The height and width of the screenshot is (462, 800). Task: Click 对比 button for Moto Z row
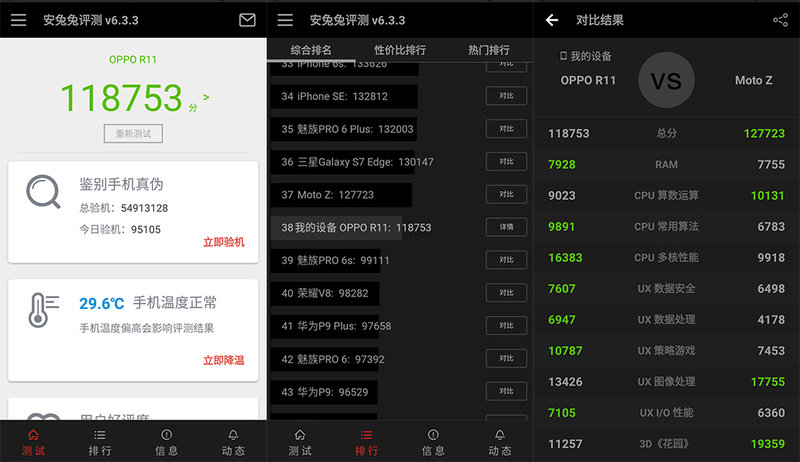[x=506, y=194]
